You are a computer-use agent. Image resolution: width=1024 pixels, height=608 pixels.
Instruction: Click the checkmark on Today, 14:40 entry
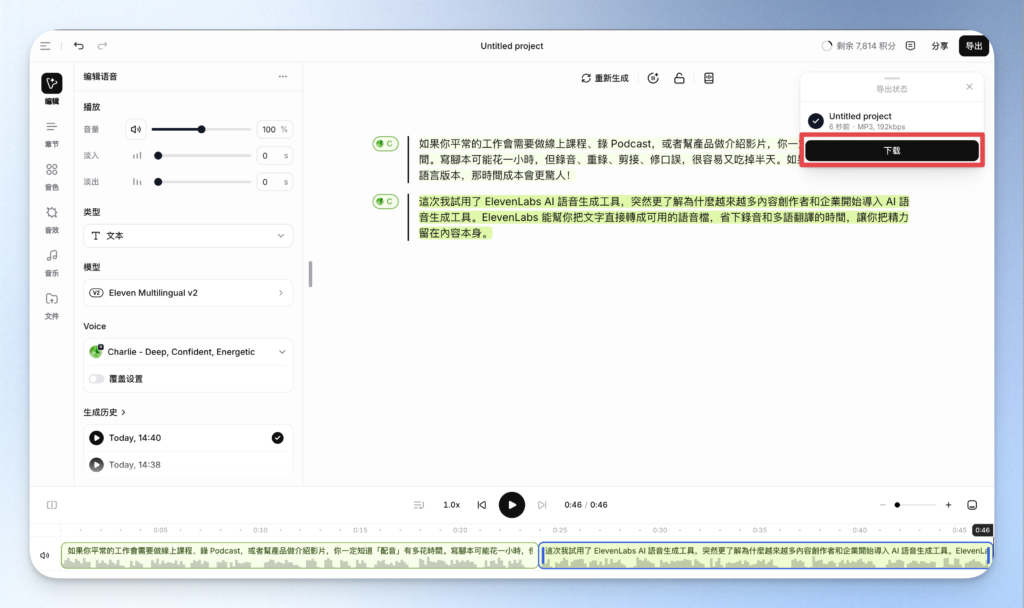click(x=278, y=438)
